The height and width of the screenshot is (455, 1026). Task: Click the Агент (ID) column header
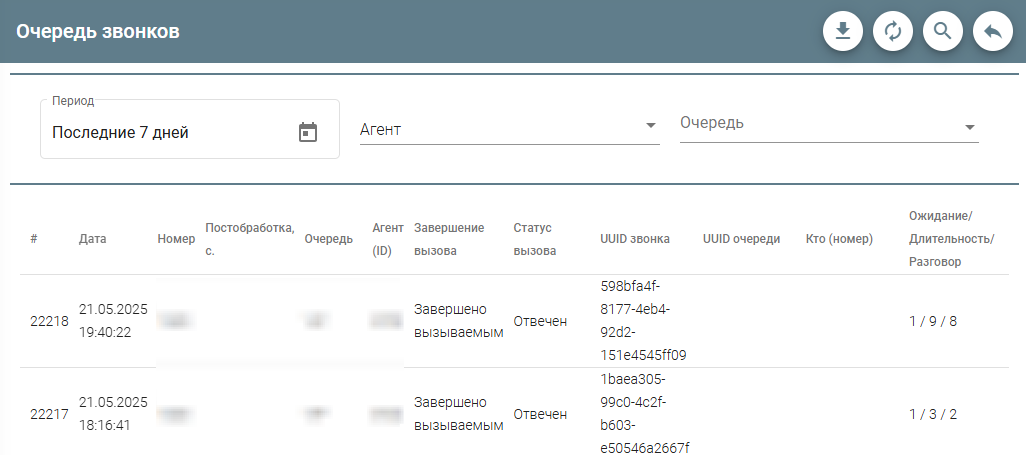(388, 239)
